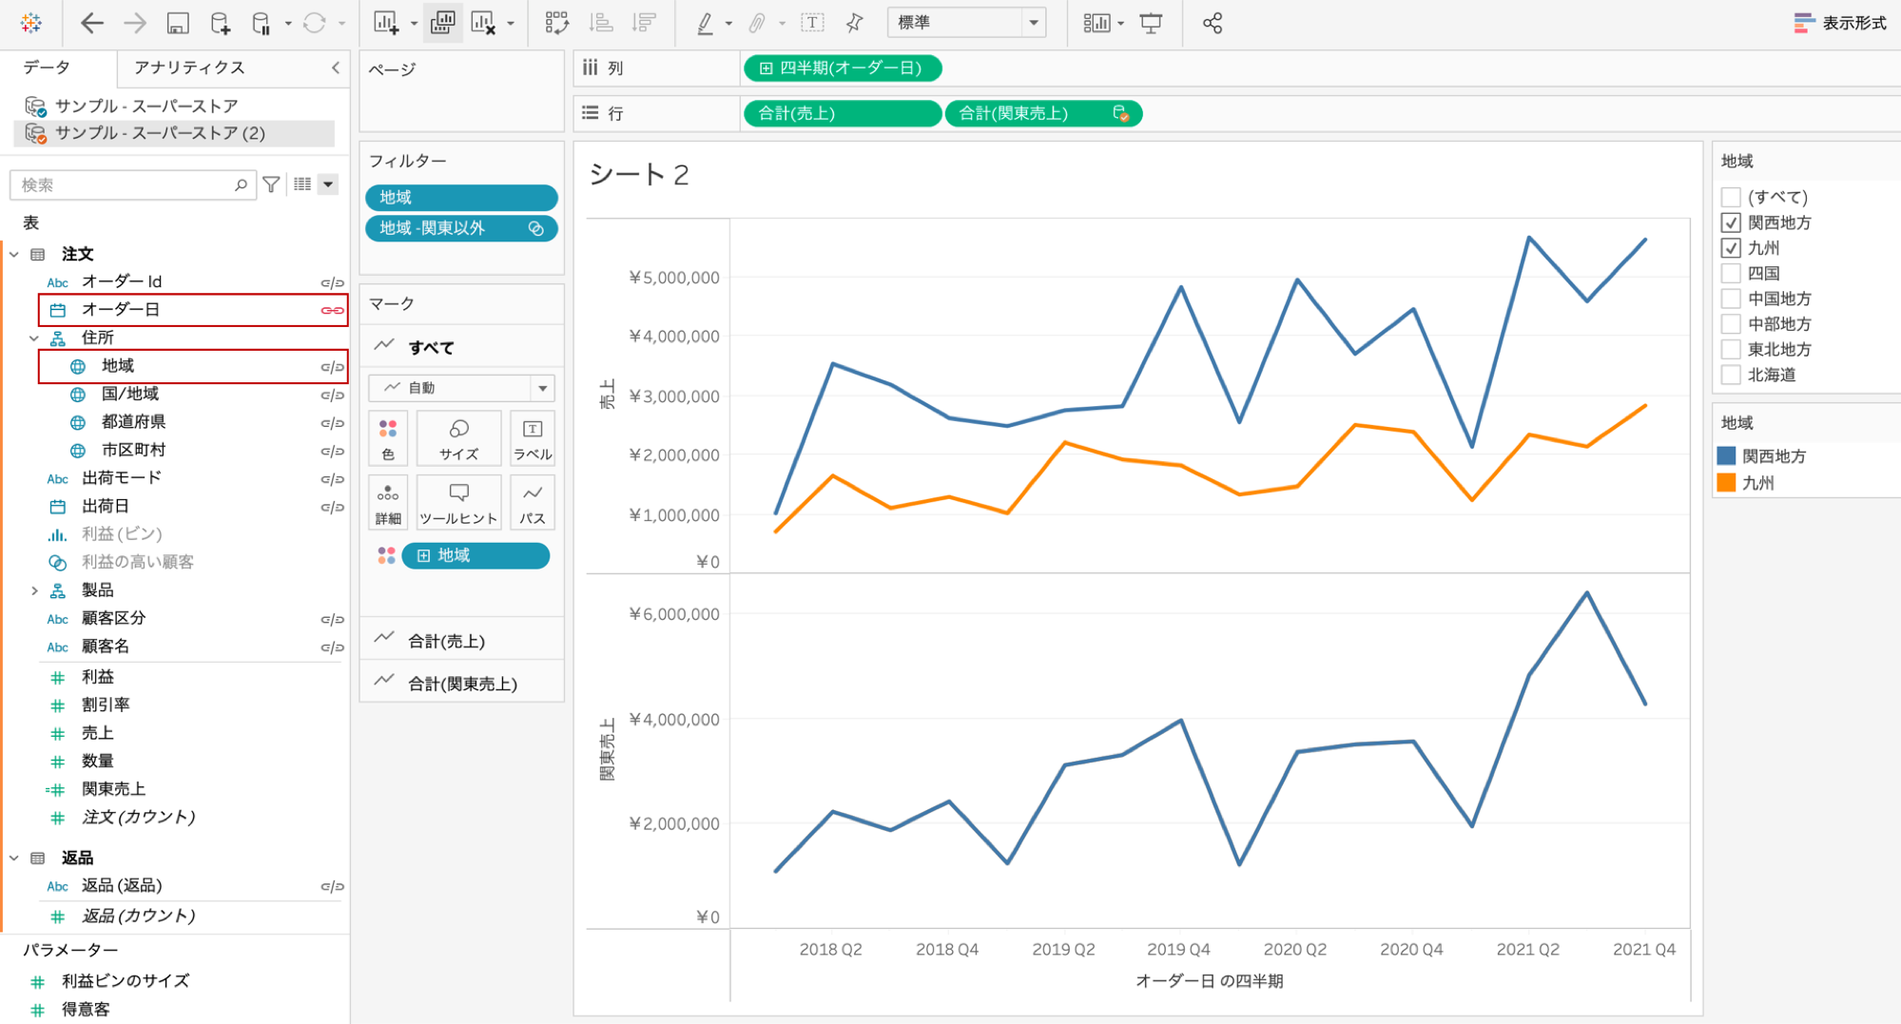Click the share icon in toolbar
The height and width of the screenshot is (1024, 1901).
1212,22
